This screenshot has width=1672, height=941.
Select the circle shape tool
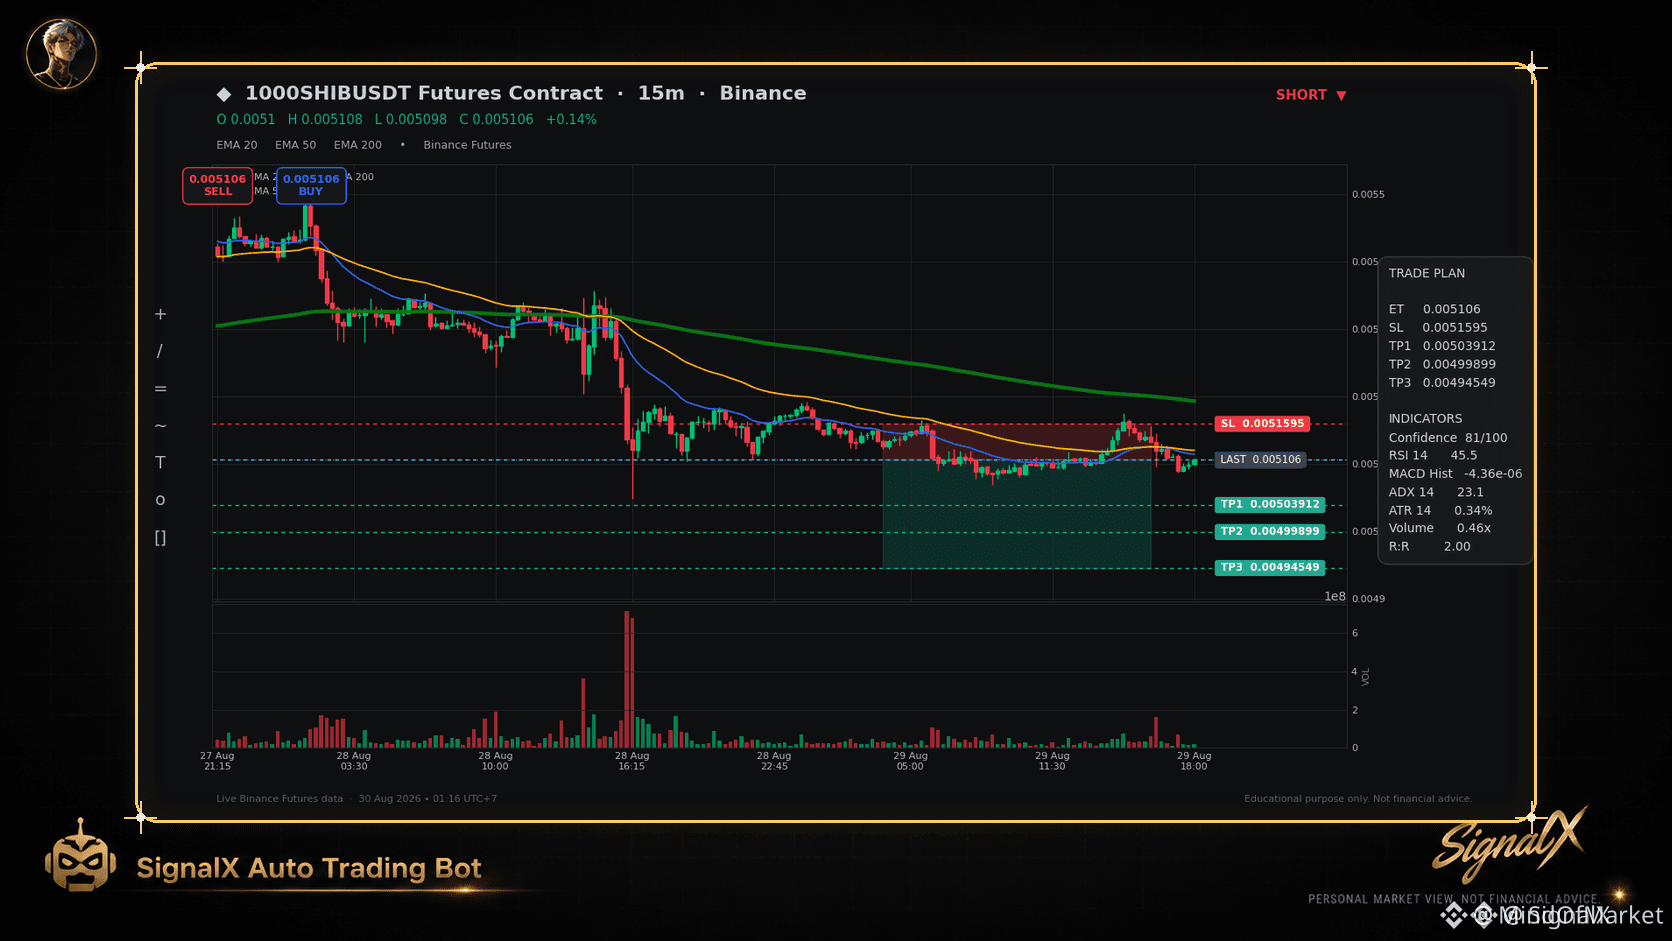coord(160,500)
